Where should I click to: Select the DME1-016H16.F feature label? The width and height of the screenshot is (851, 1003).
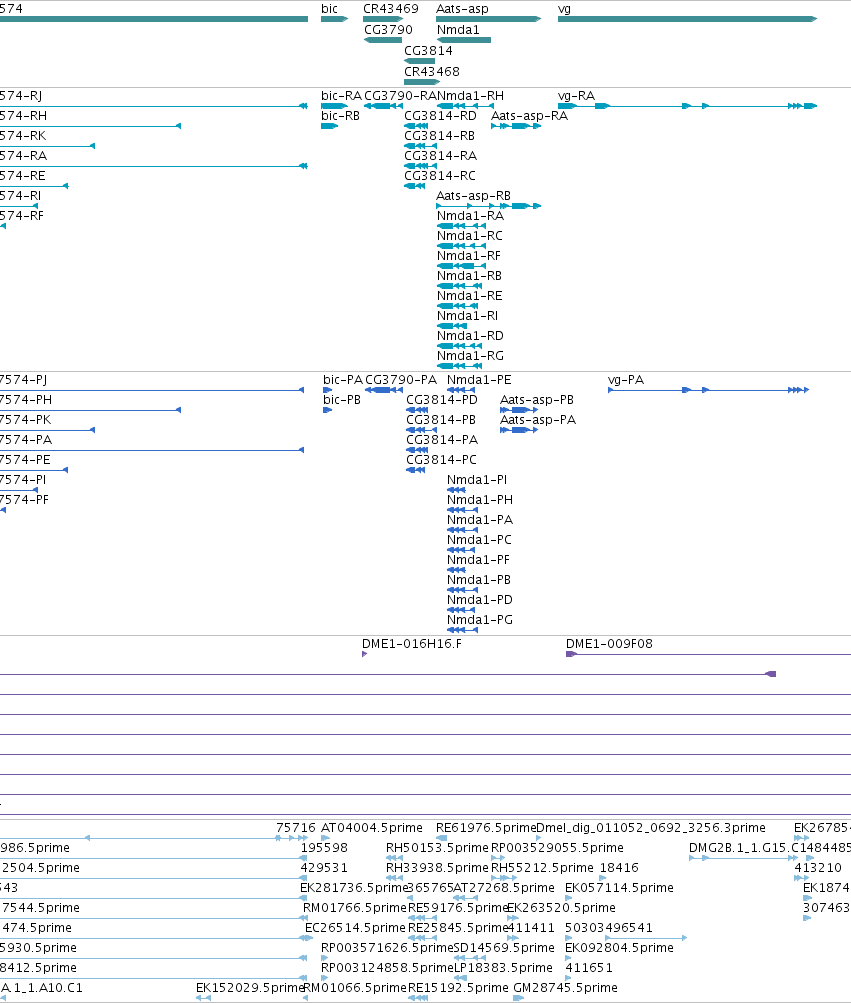[x=412, y=644]
